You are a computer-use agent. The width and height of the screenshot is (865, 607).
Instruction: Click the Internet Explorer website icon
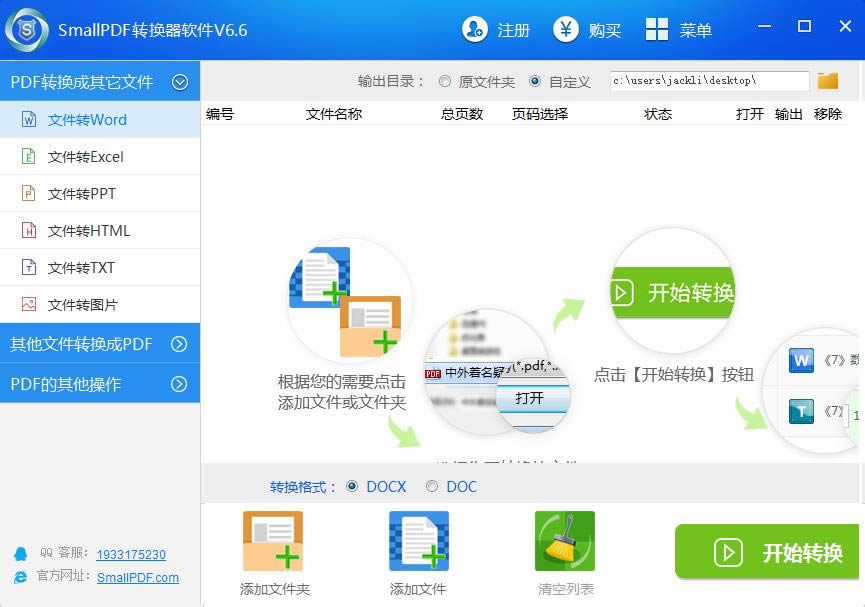pyautogui.click(x=20, y=577)
